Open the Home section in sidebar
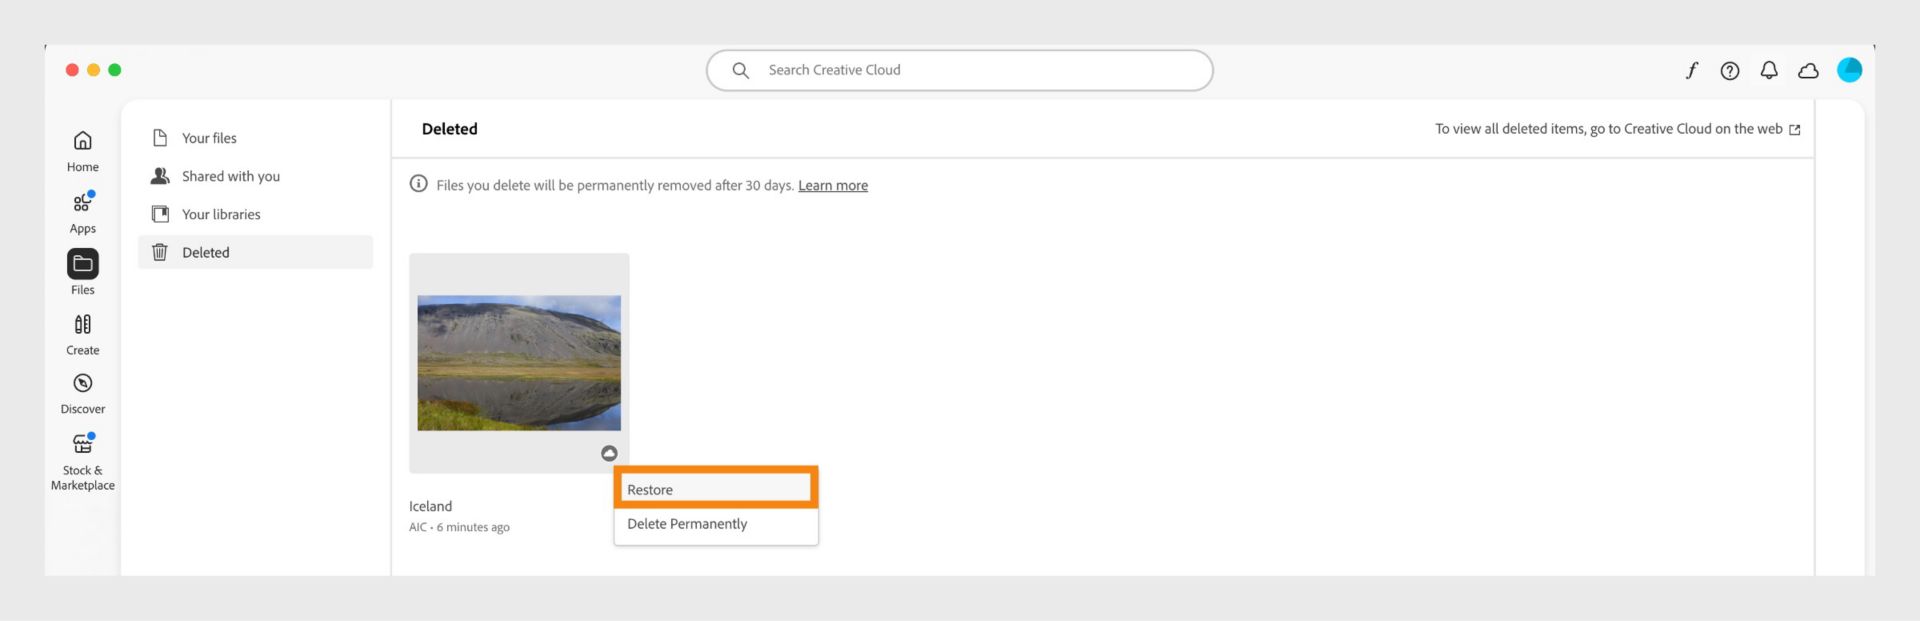The height and width of the screenshot is (621, 1920). click(x=82, y=150)
